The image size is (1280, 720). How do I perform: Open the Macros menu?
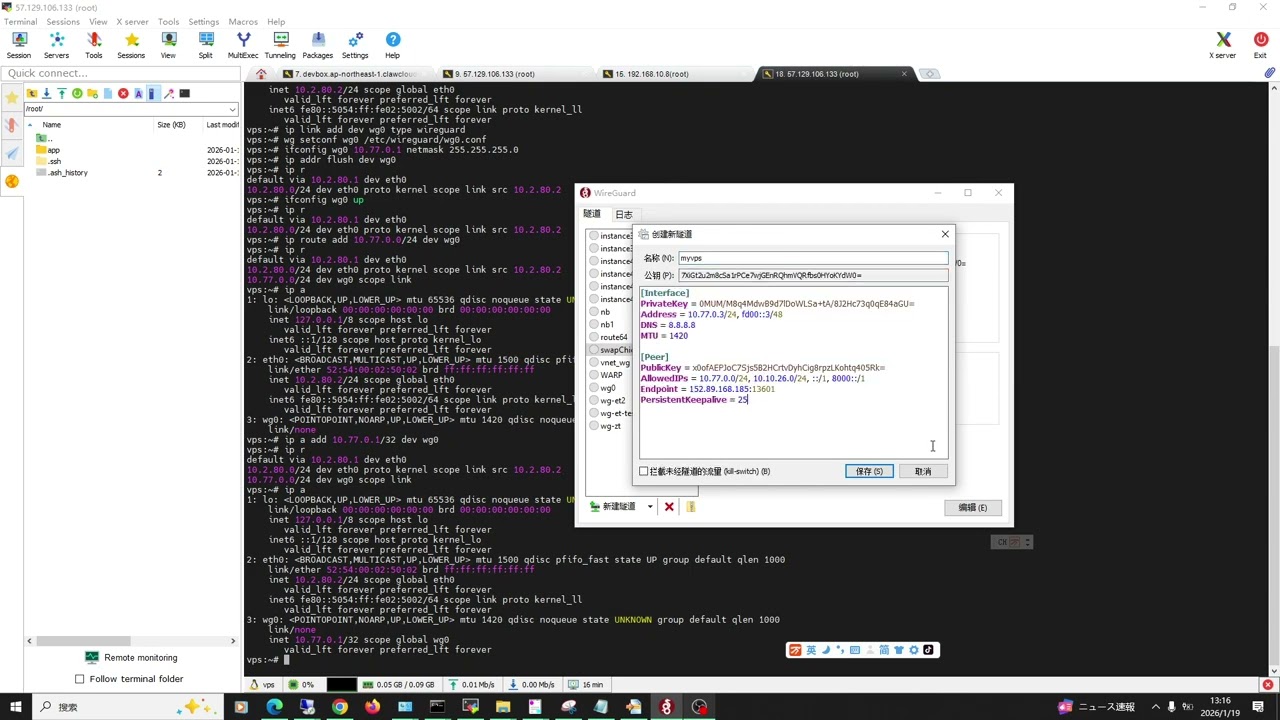(243, 21)
